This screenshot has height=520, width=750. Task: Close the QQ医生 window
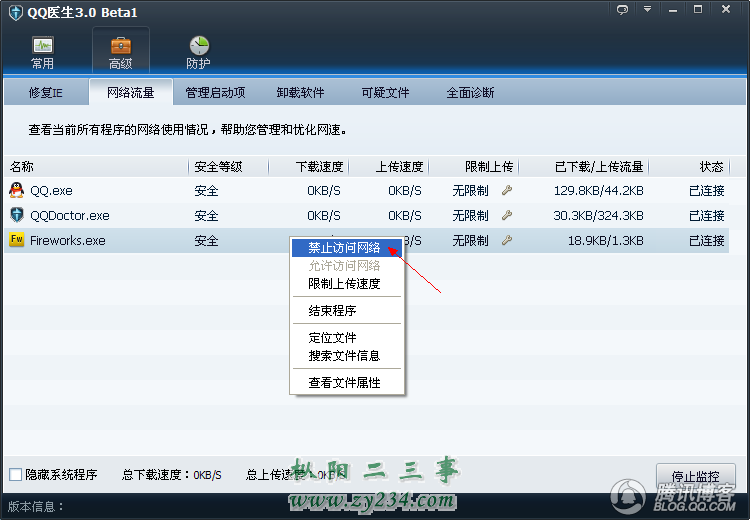[x=726, y=9]
